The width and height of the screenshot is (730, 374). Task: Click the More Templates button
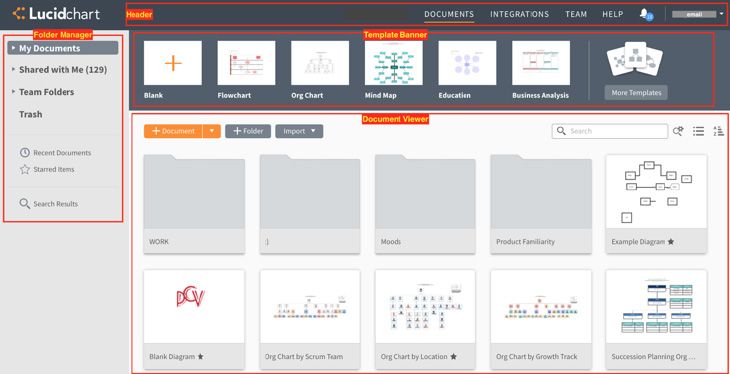coord(636,93)
